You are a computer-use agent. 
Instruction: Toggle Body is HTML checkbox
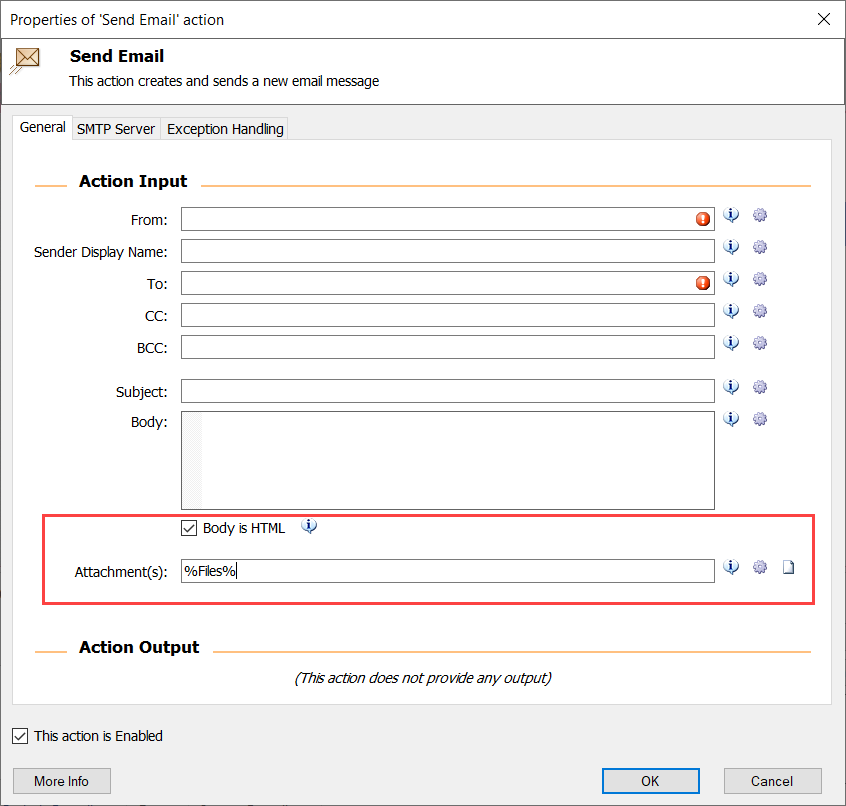point(189,528)
